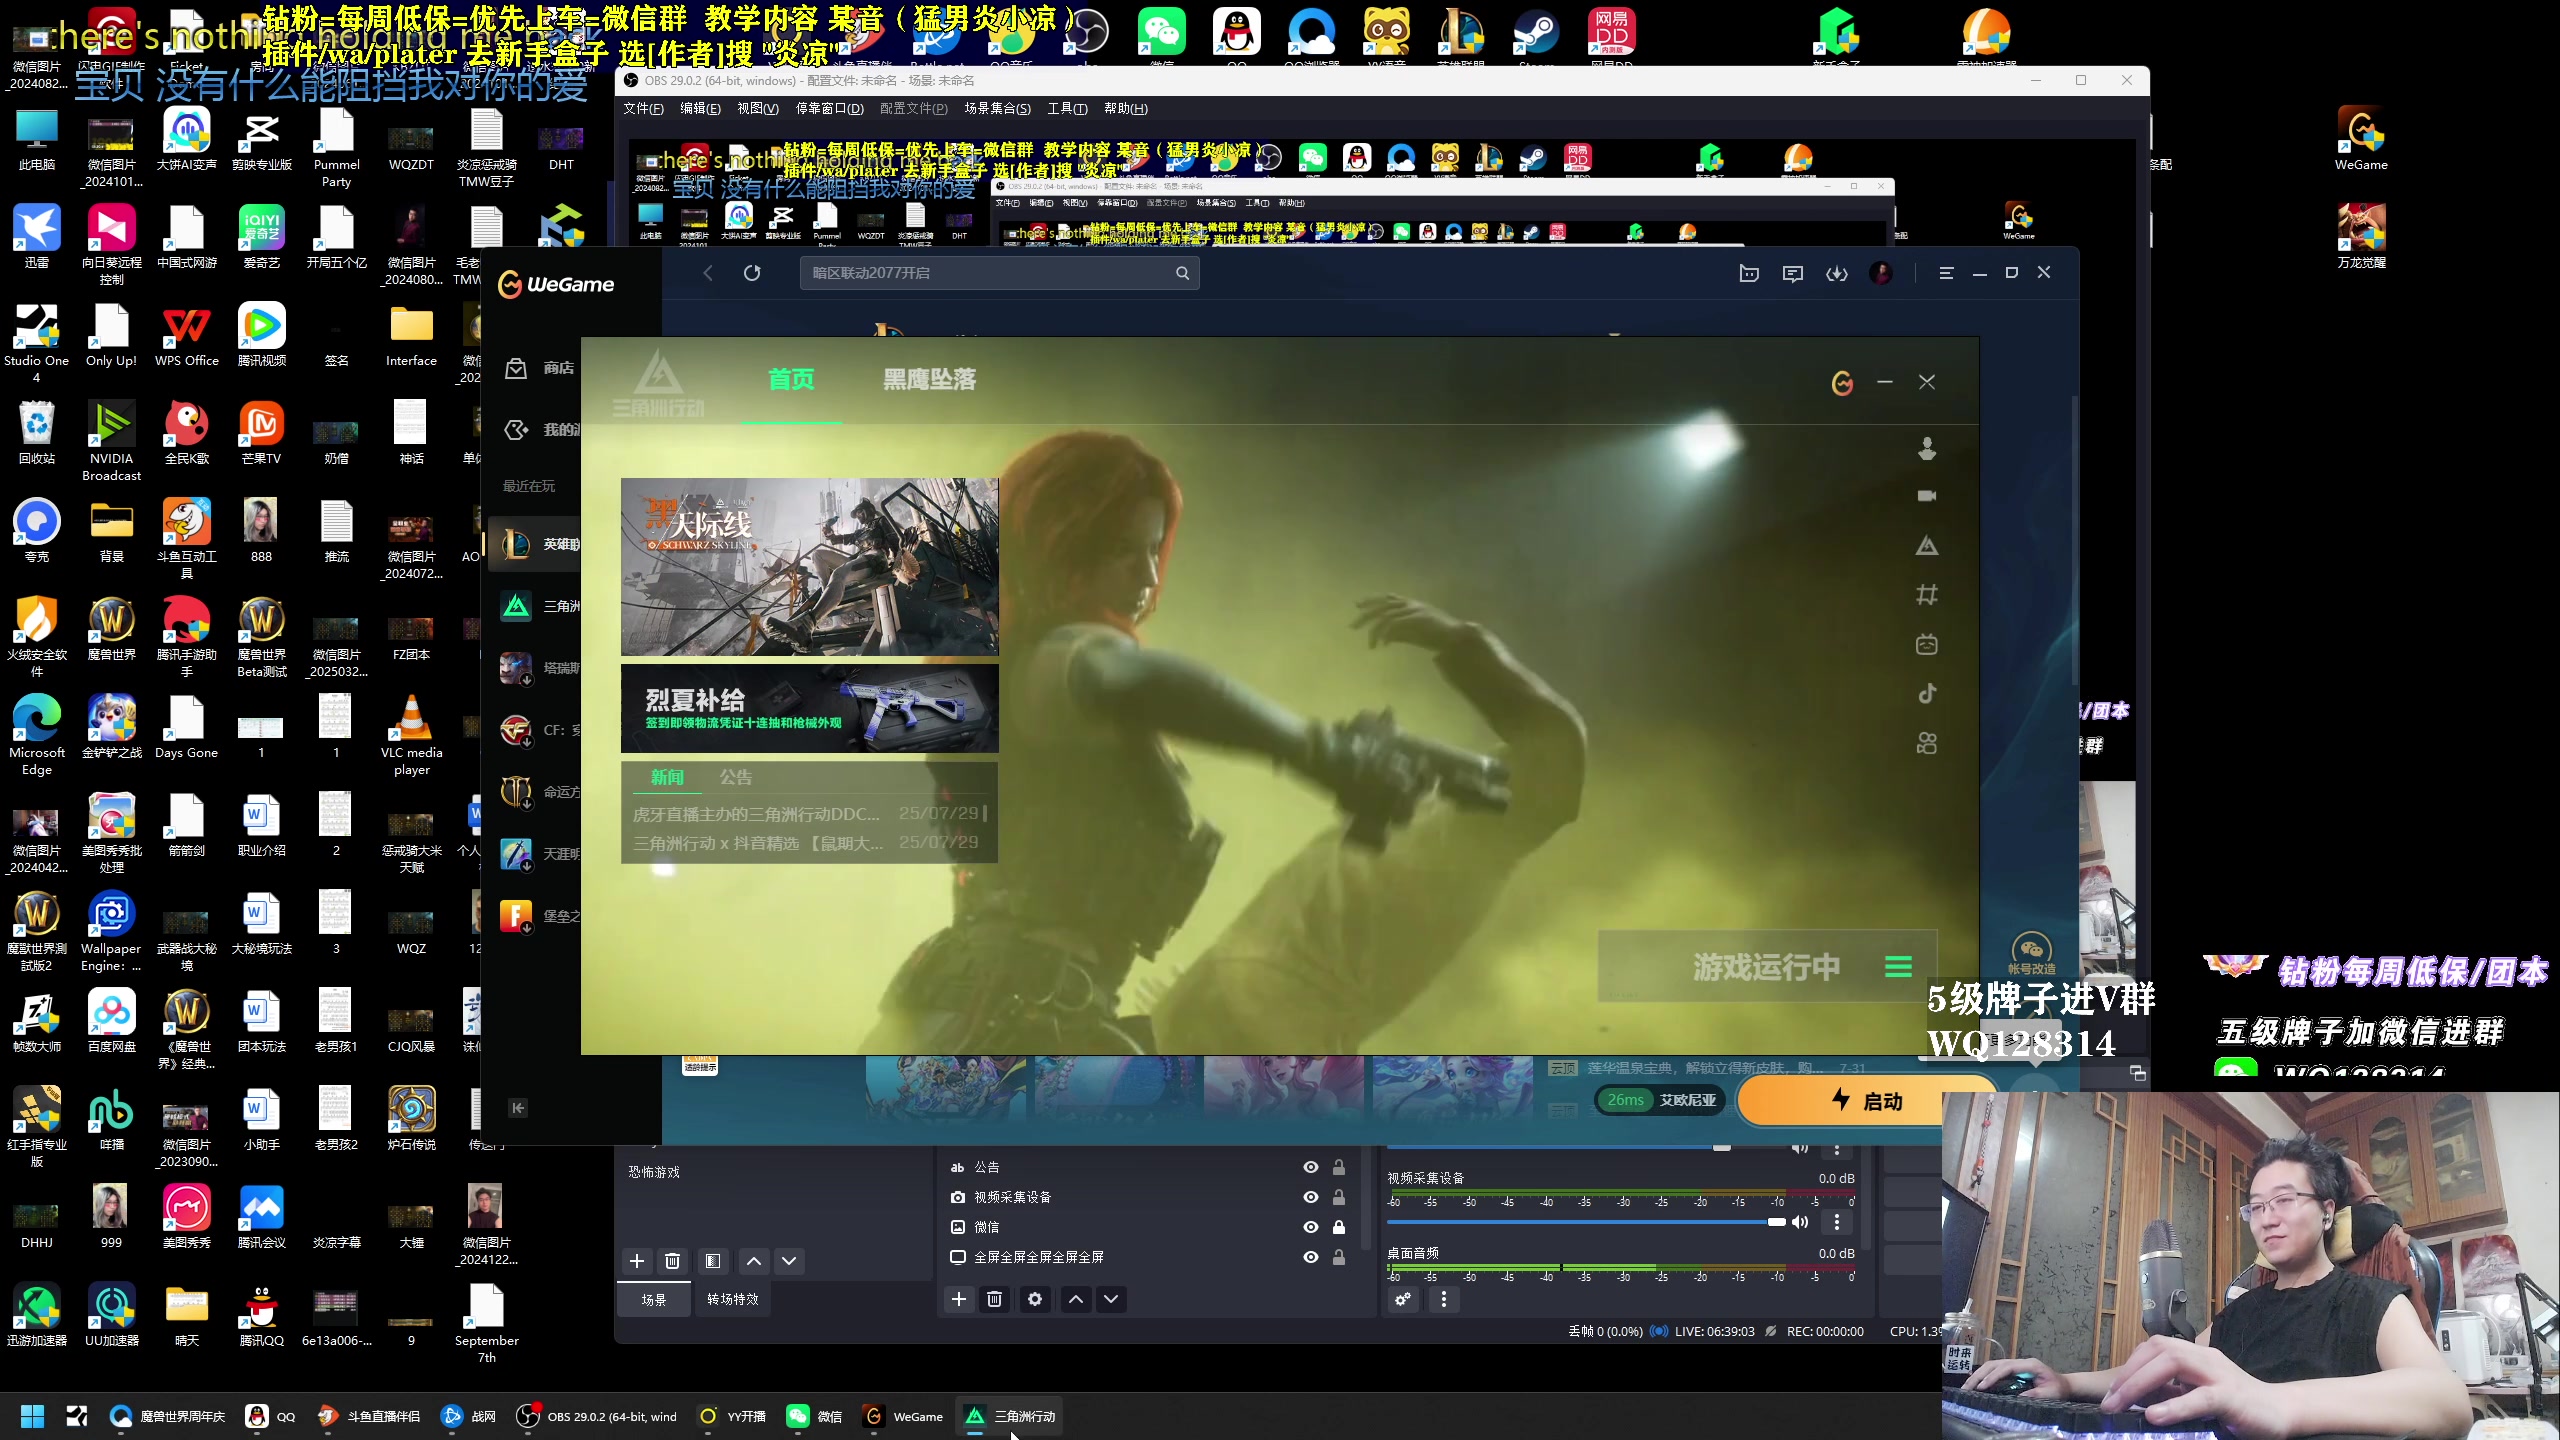Open the 烈夏补给 banner
The width and height of the screenshot is (2560, 1440).
[809, 708]
